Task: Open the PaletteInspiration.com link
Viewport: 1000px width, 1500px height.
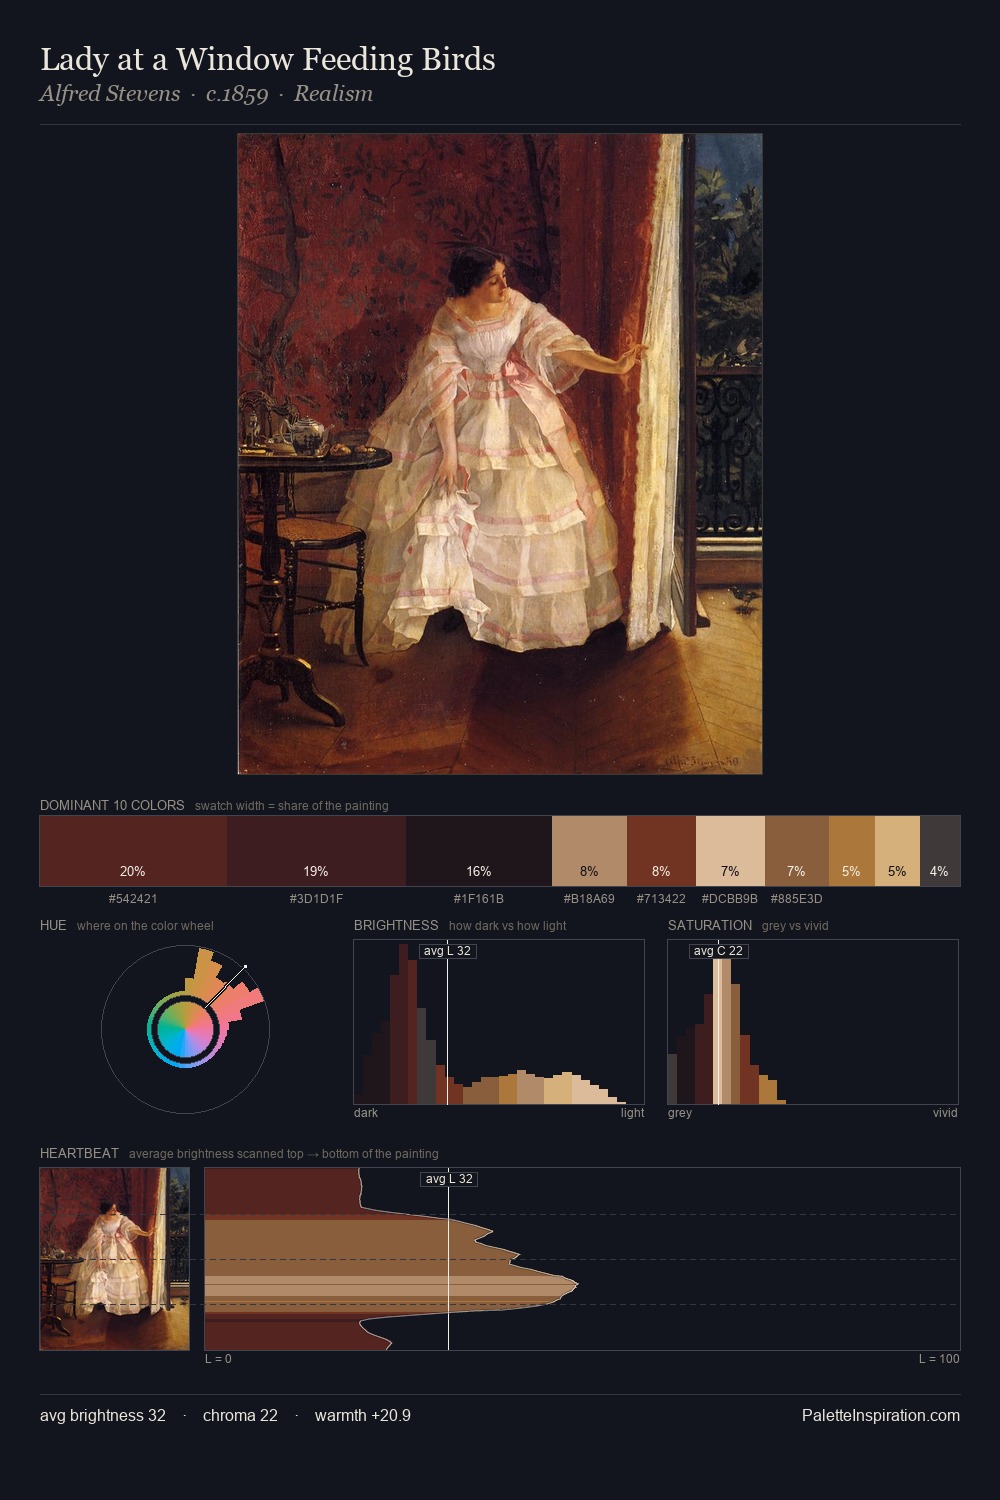Action: [881, 1415]
